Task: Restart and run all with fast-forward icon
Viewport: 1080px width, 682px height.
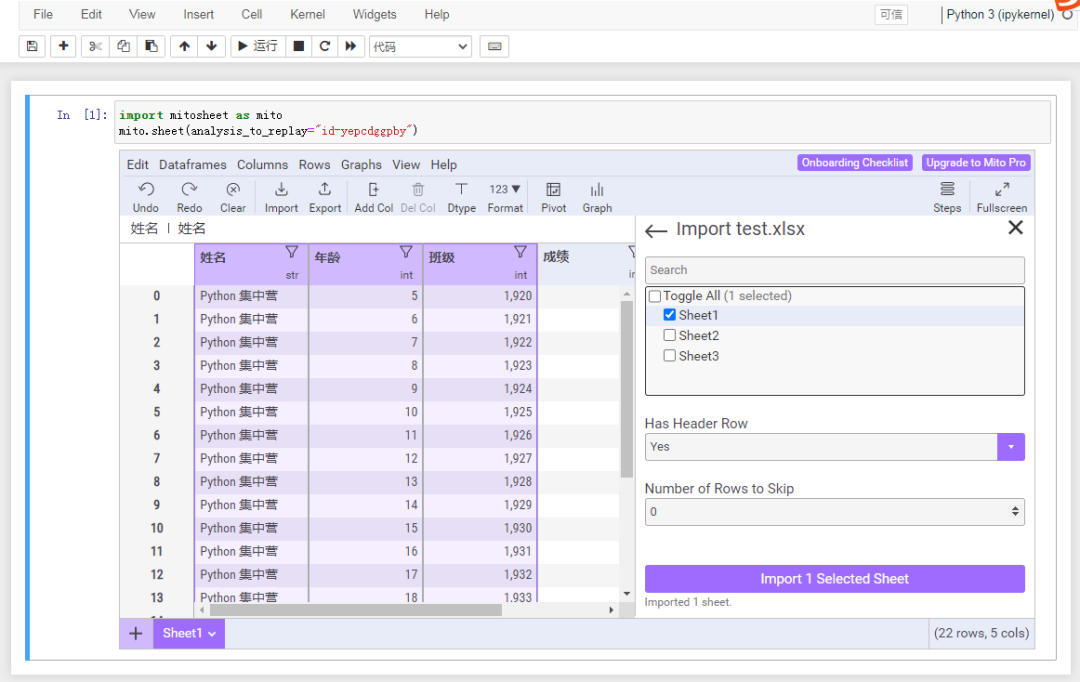Action: 351,46
